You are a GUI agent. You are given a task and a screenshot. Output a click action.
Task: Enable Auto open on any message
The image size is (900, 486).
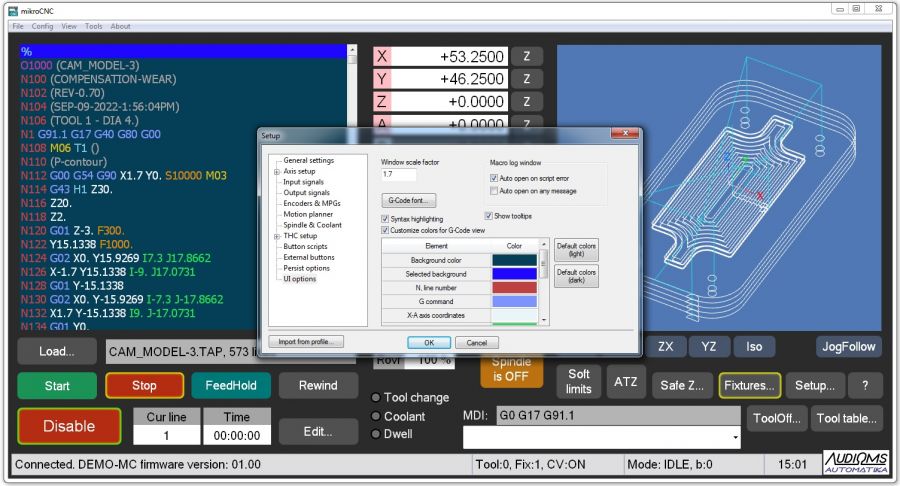point(495,190)
